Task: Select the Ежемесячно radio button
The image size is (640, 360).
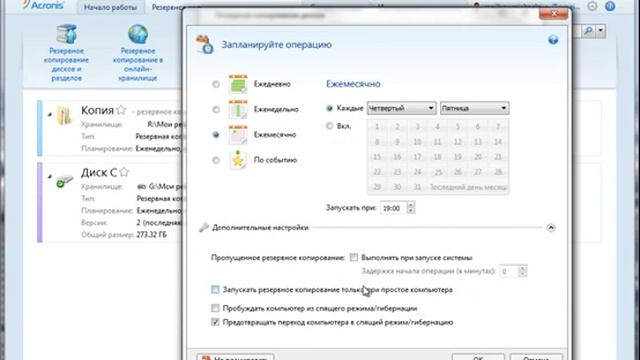Action: point(216,135)
